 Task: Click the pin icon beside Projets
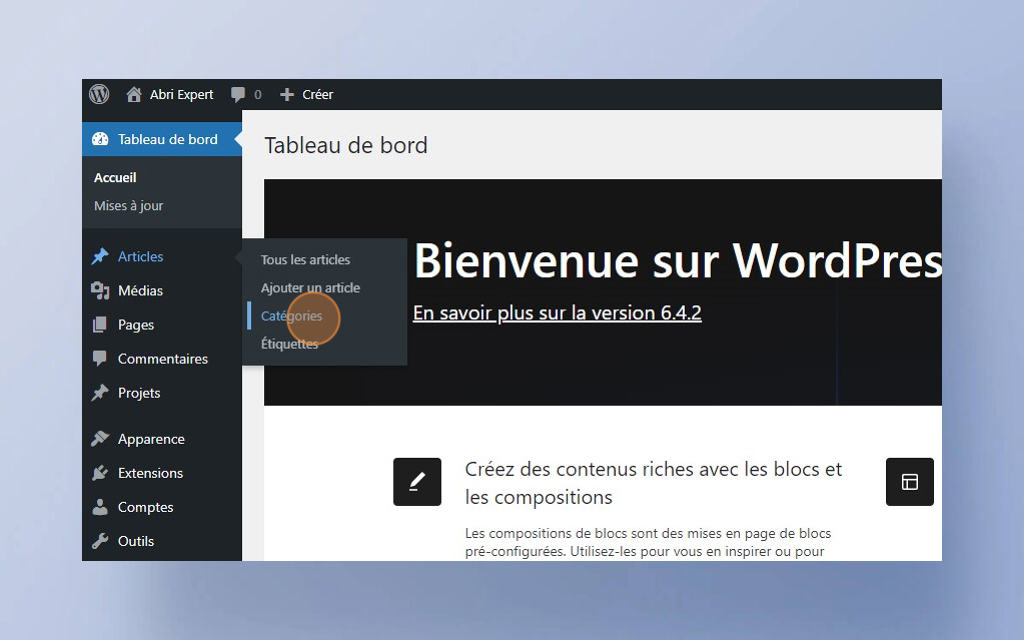[100, 392]
